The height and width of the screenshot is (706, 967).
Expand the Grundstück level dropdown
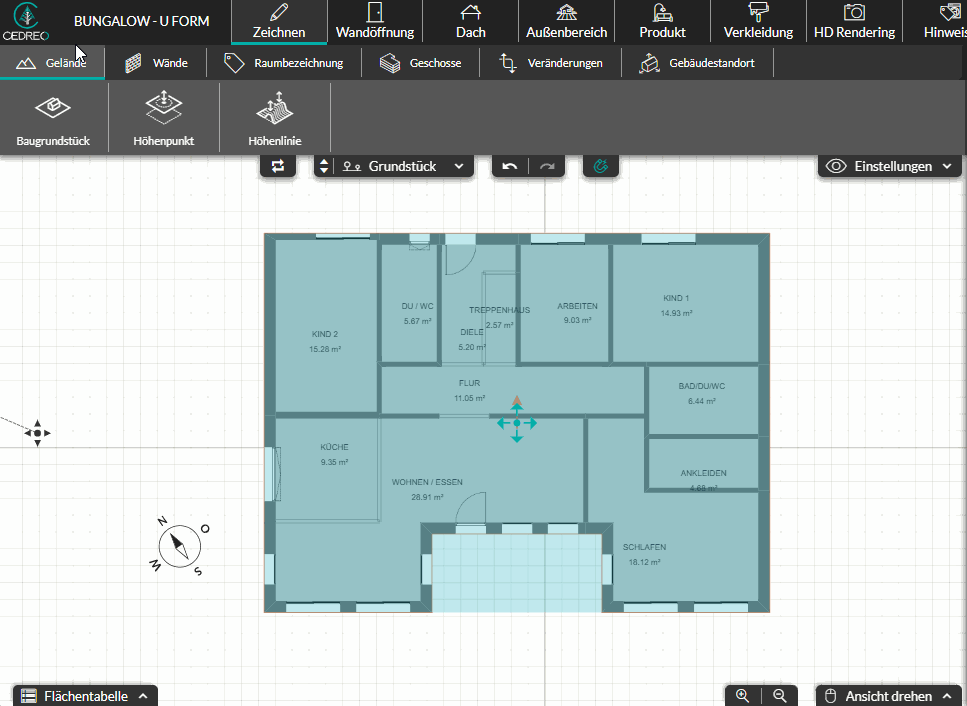click(x=404, y=166)
